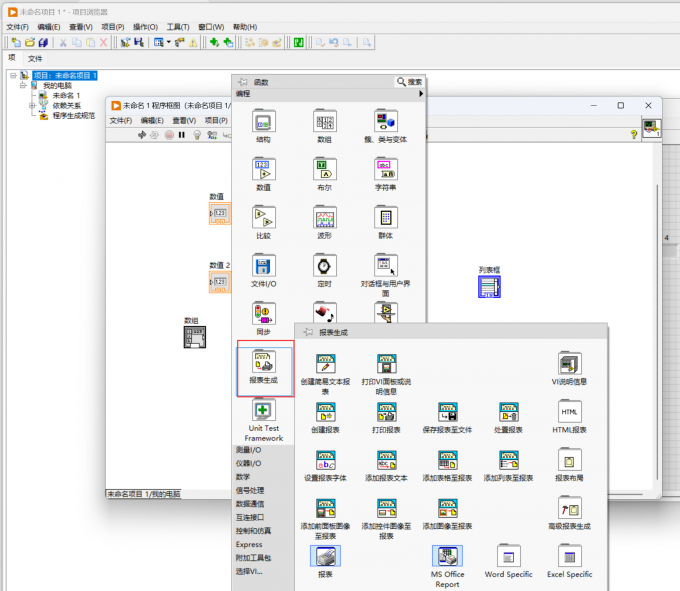Open 文件(F) menu in project explorer
680x591 pixels.
click(x=17, y=27)
